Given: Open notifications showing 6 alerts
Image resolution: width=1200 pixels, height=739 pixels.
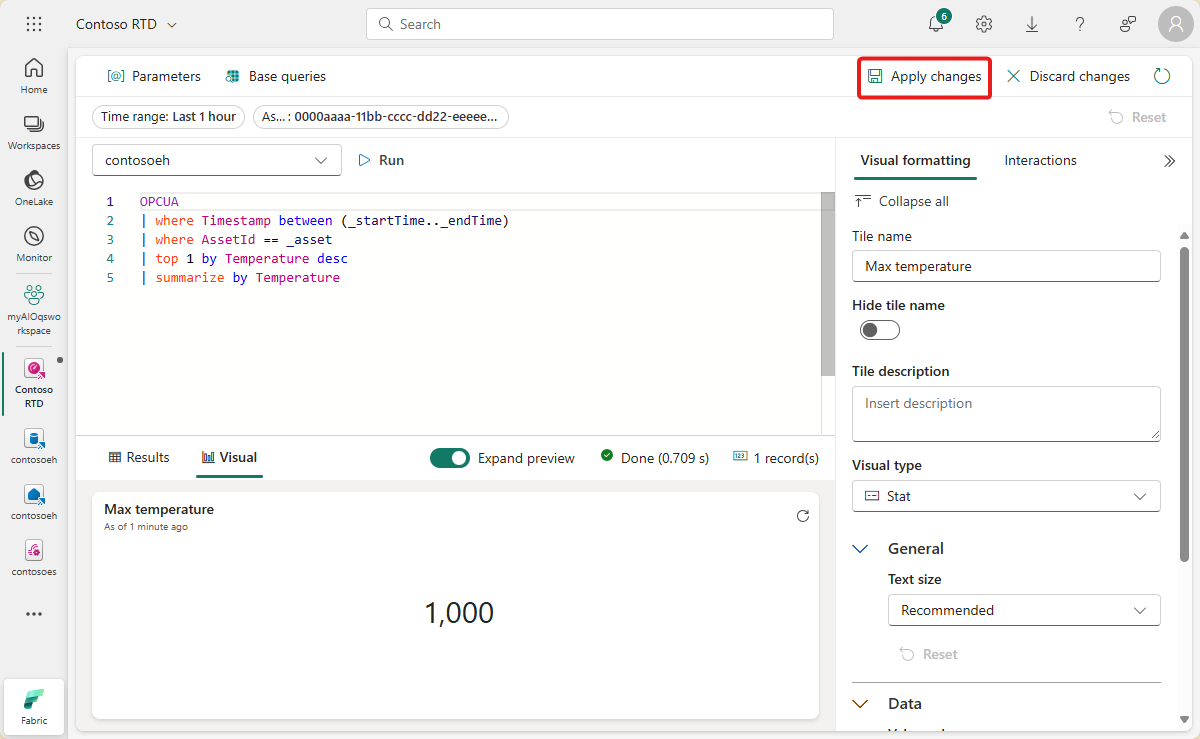Looking at the screenshot, I should [935, 24].
